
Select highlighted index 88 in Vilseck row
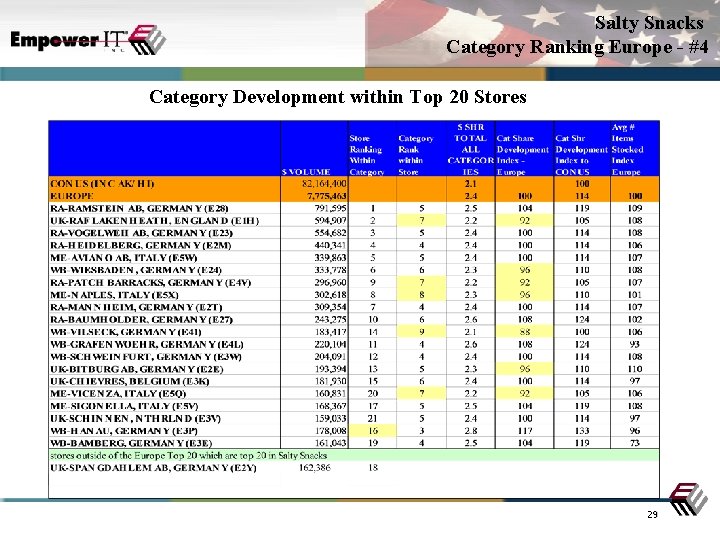[x=525, y=332]
